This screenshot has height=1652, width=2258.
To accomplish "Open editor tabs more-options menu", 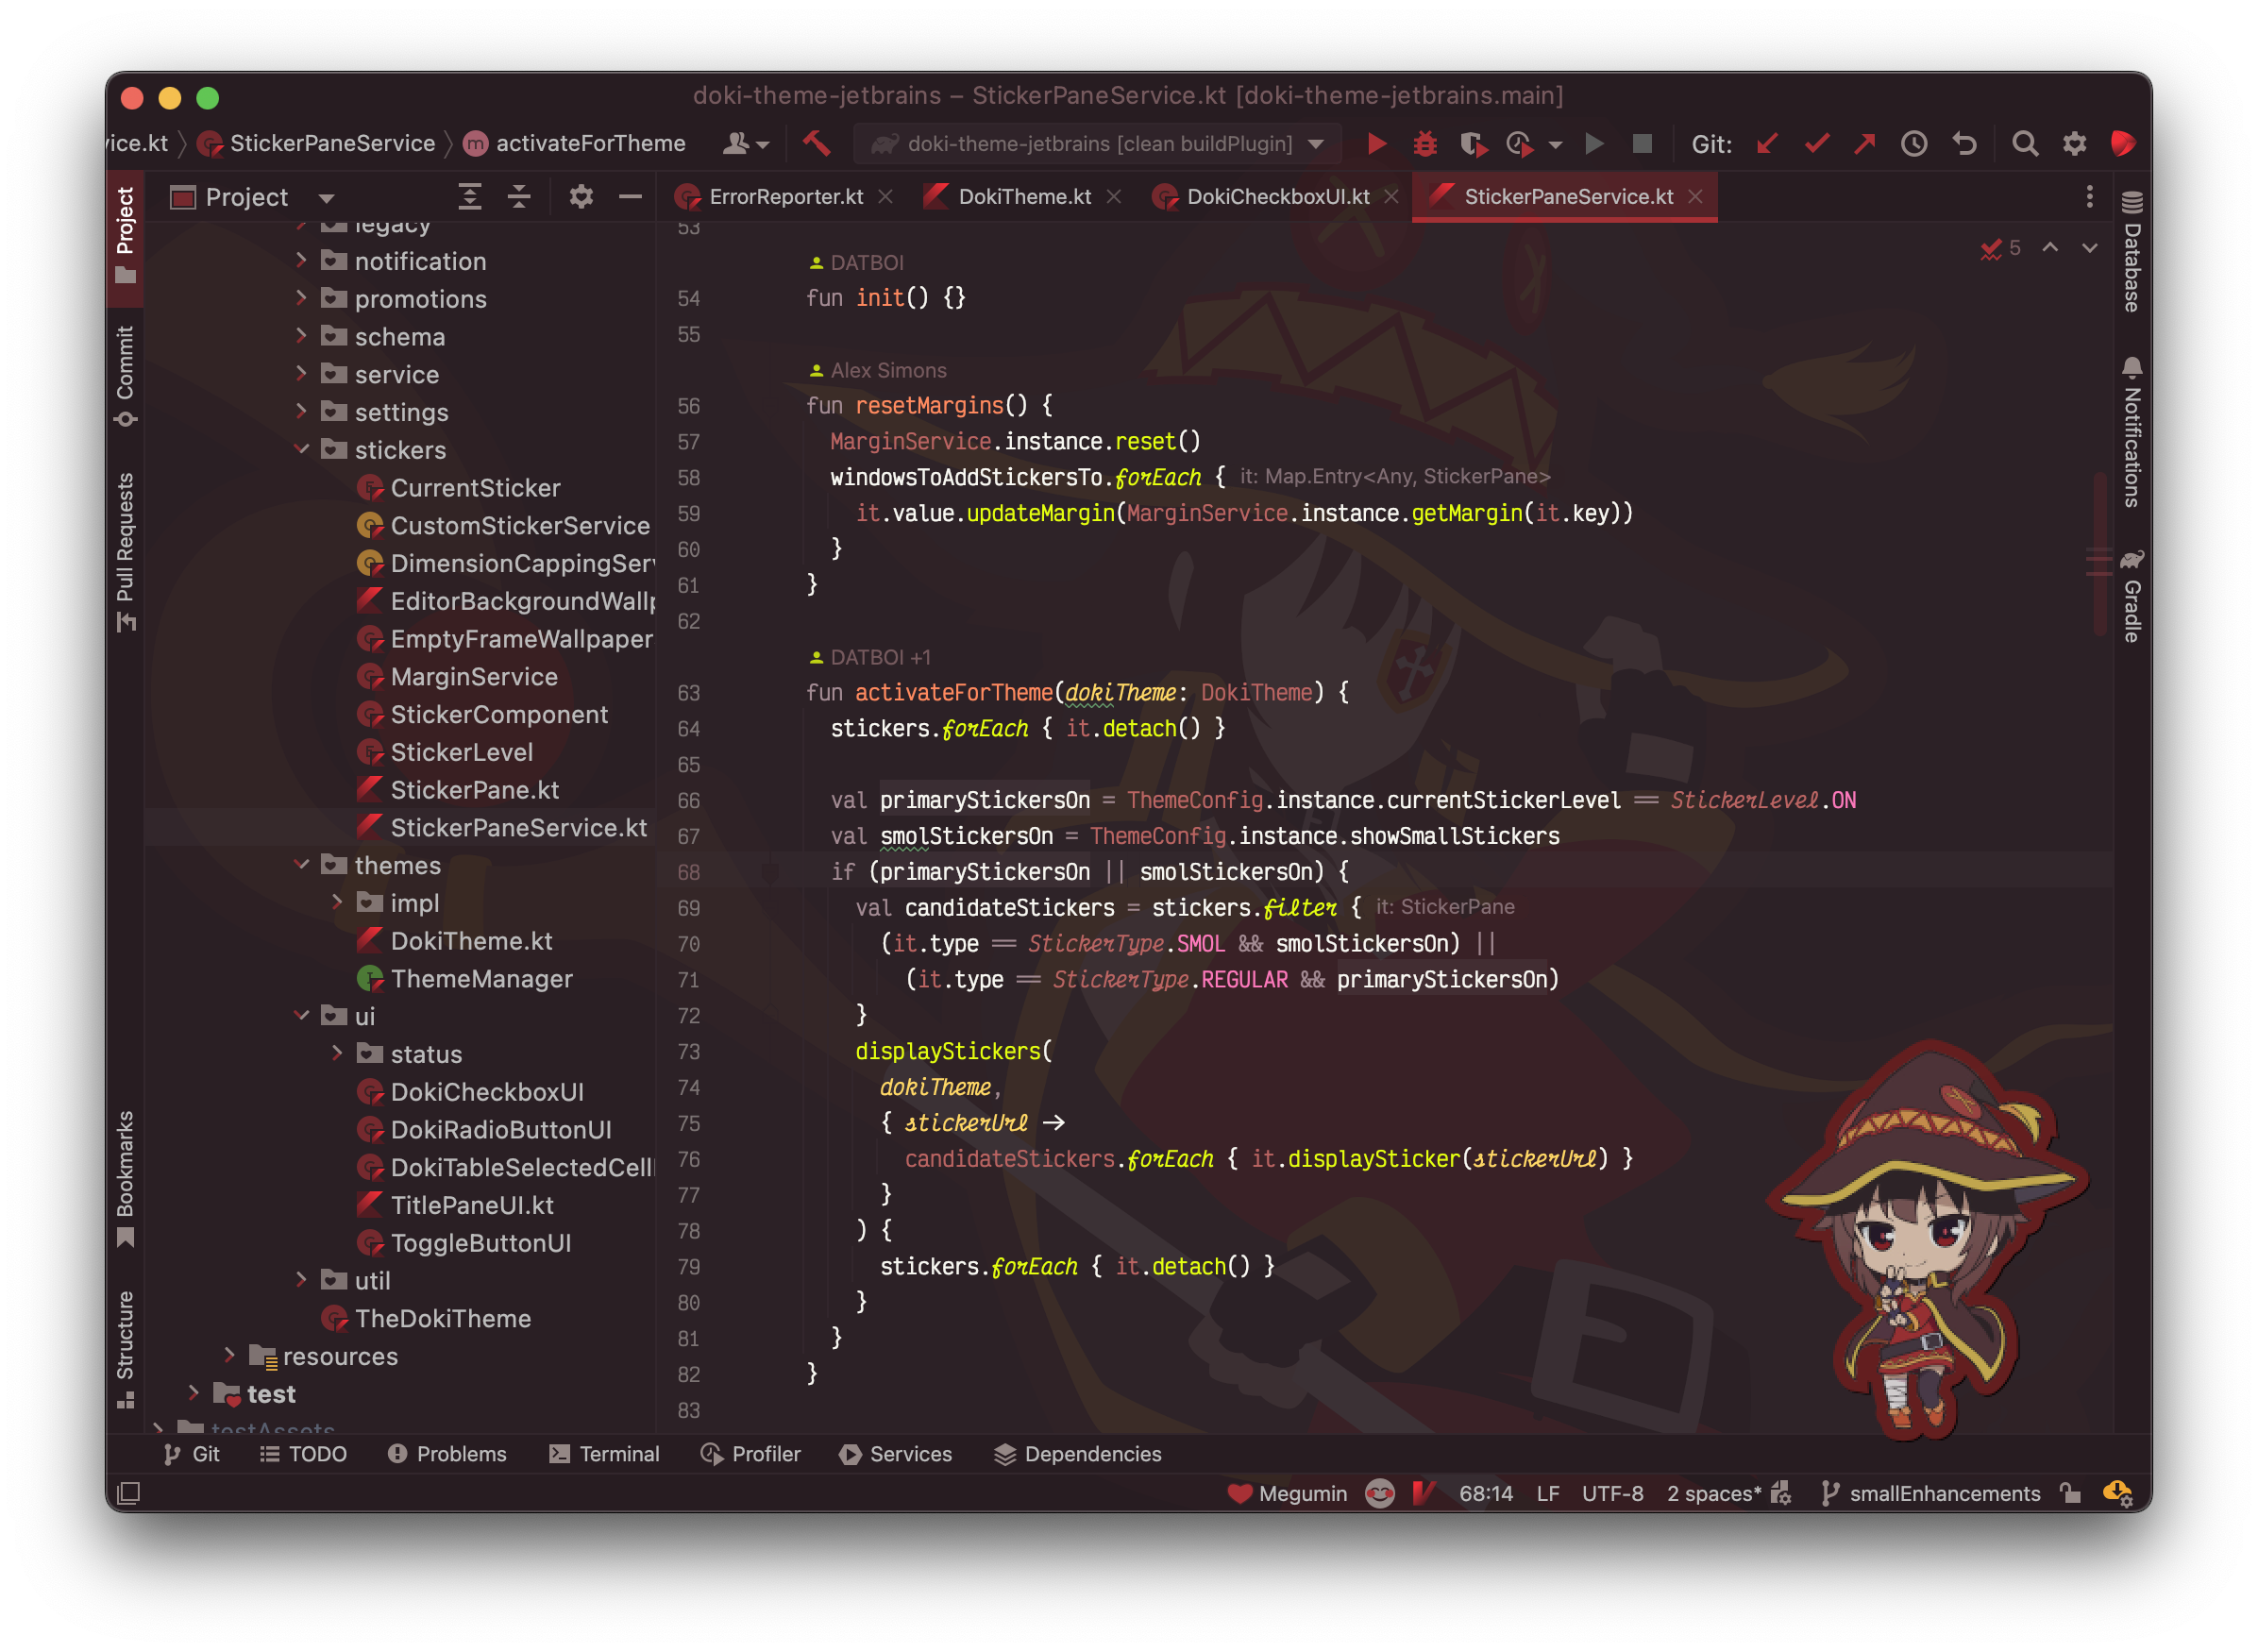I will pos(2089,196).
